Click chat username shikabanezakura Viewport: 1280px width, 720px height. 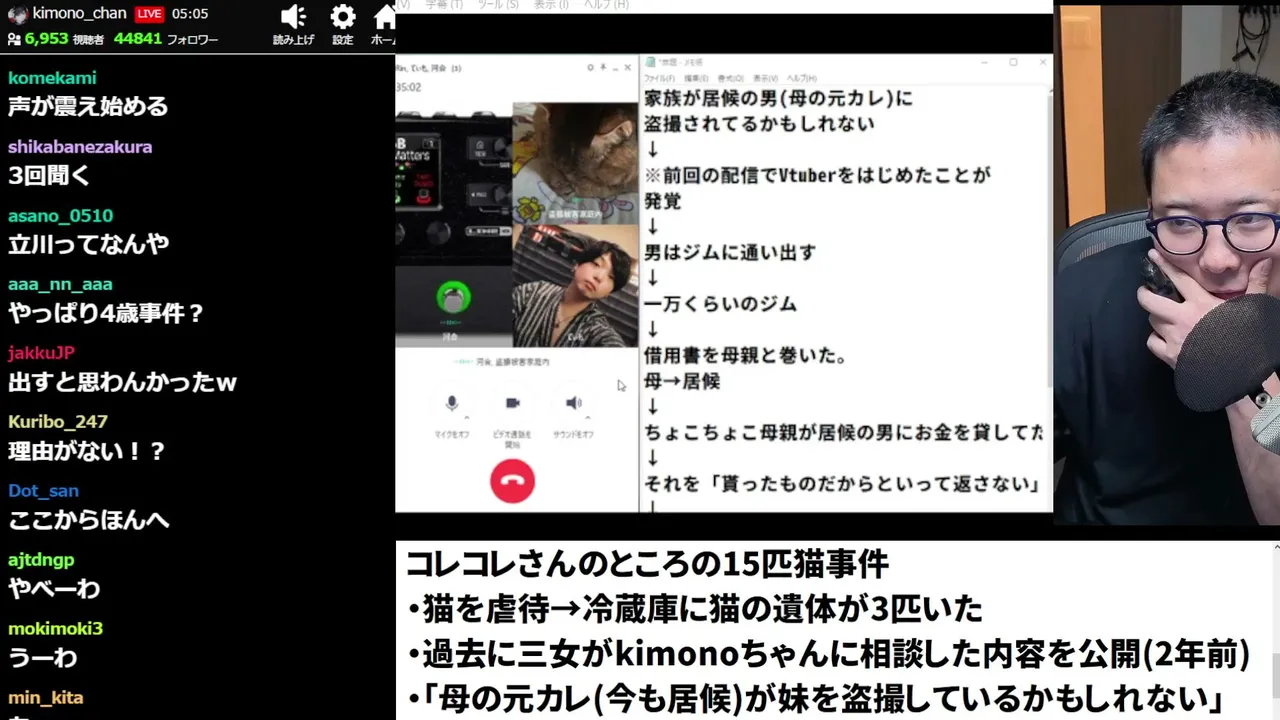coord(80,147)
